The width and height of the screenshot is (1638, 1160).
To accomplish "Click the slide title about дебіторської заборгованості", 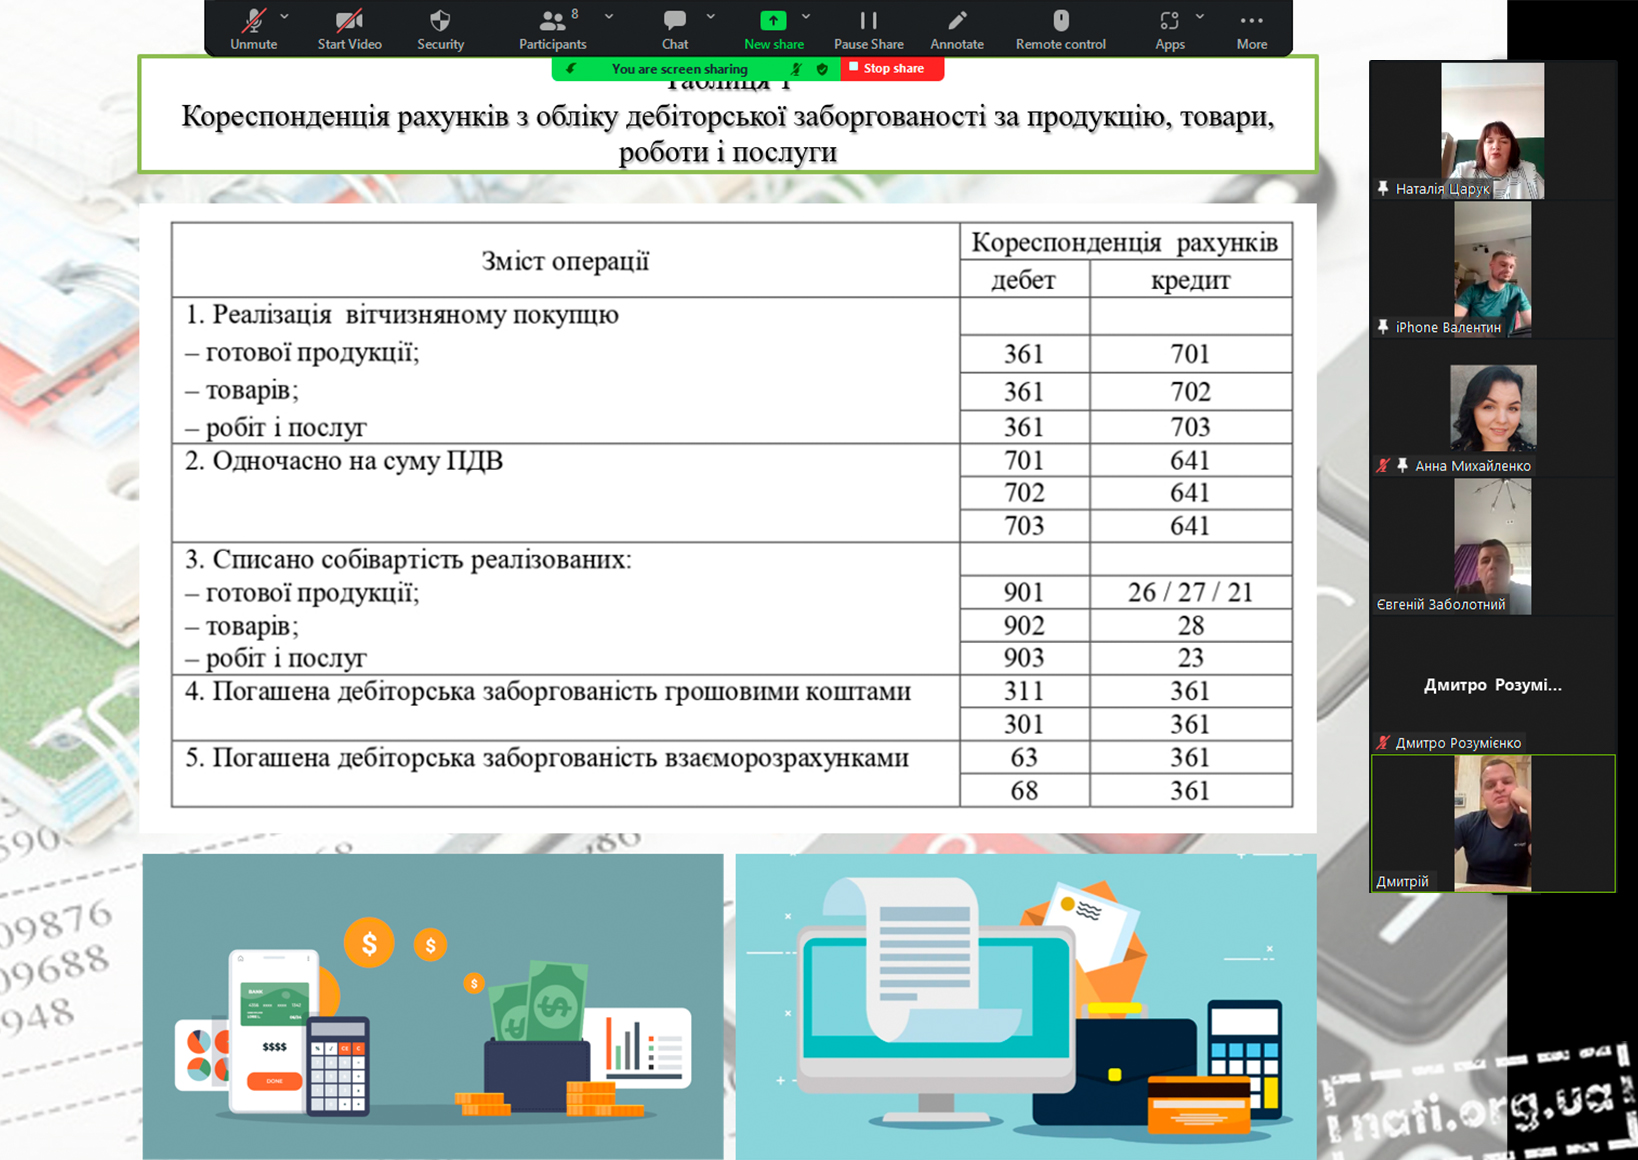I will coord(727,134).
